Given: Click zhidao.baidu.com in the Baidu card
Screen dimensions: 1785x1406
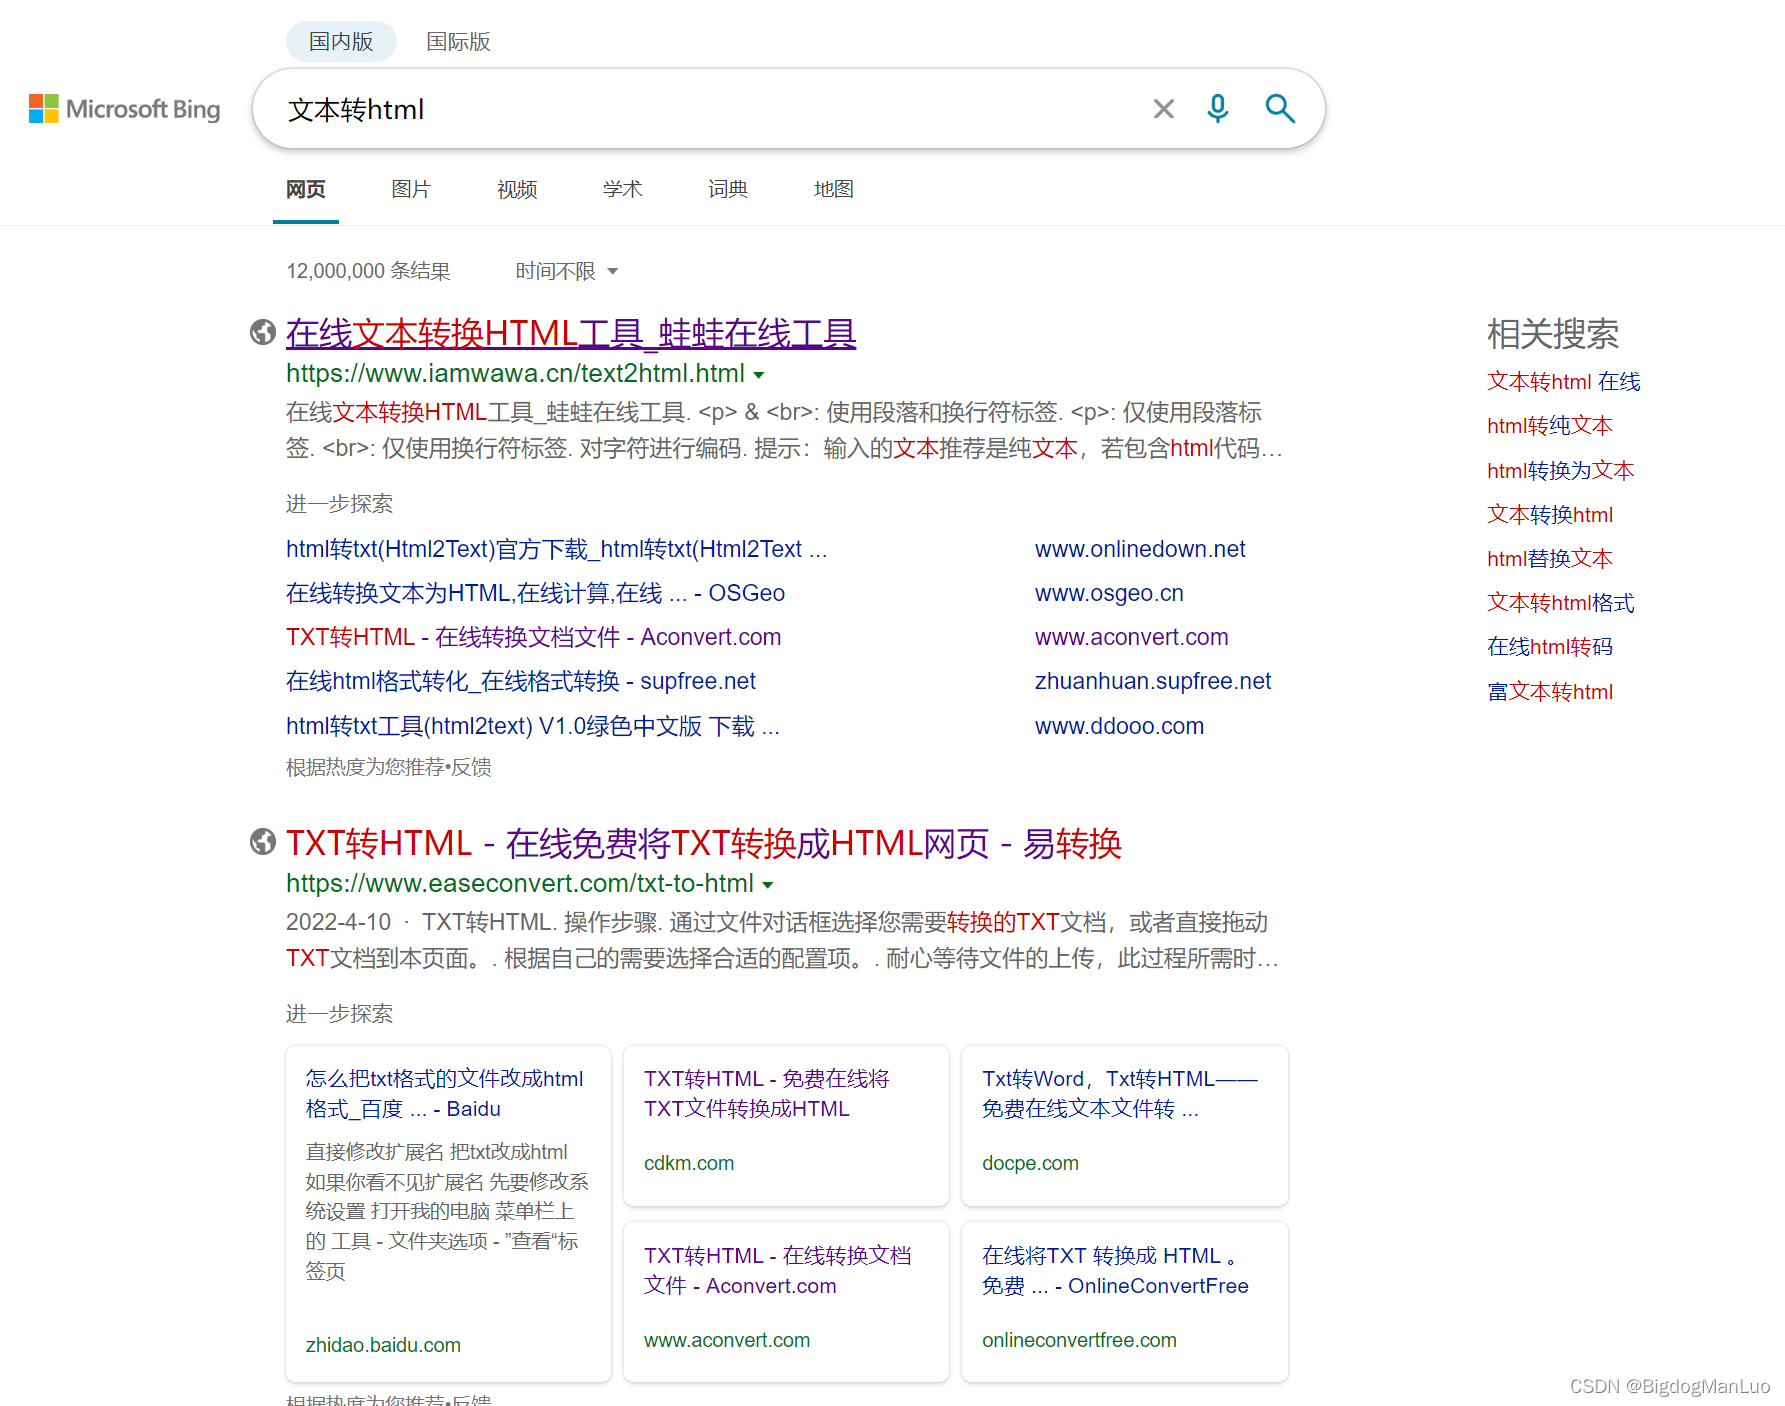Looking at the screenshot, I should point(383,1345).
